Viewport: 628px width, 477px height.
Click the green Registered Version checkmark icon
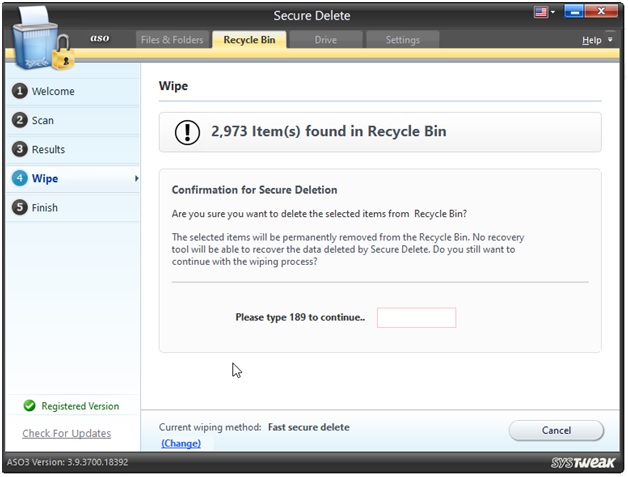click(29, 406)
